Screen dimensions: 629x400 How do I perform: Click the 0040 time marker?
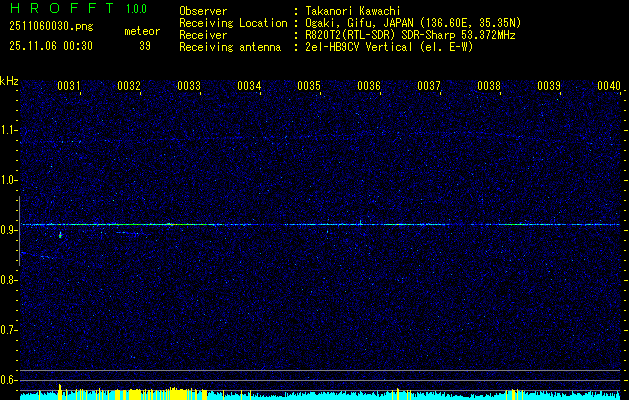(x=609, y=86)
